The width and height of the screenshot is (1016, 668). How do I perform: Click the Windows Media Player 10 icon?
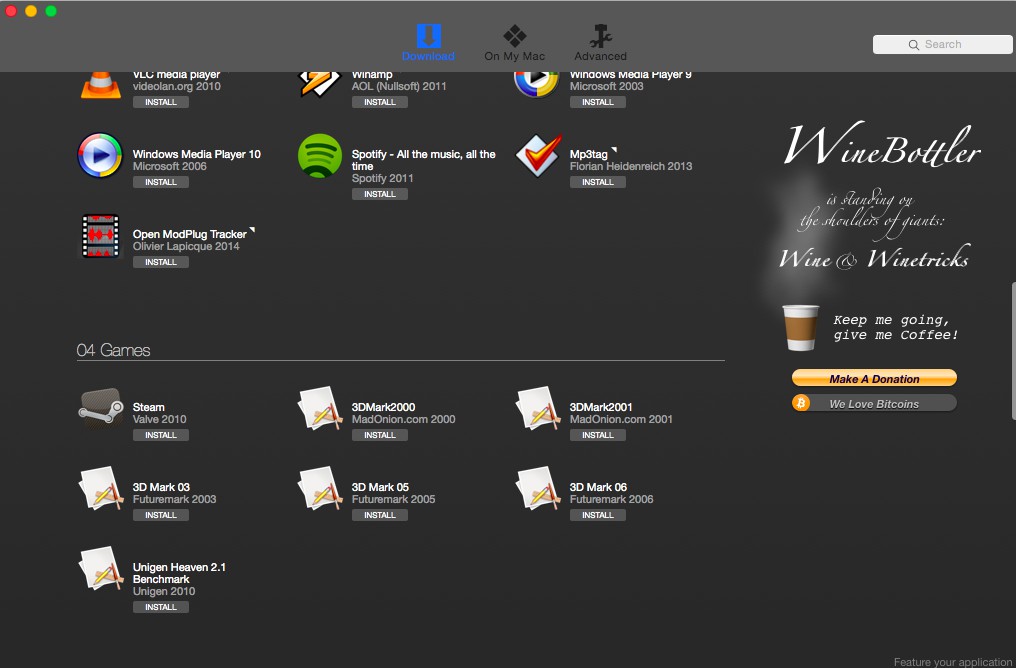[x=100, y=156]
